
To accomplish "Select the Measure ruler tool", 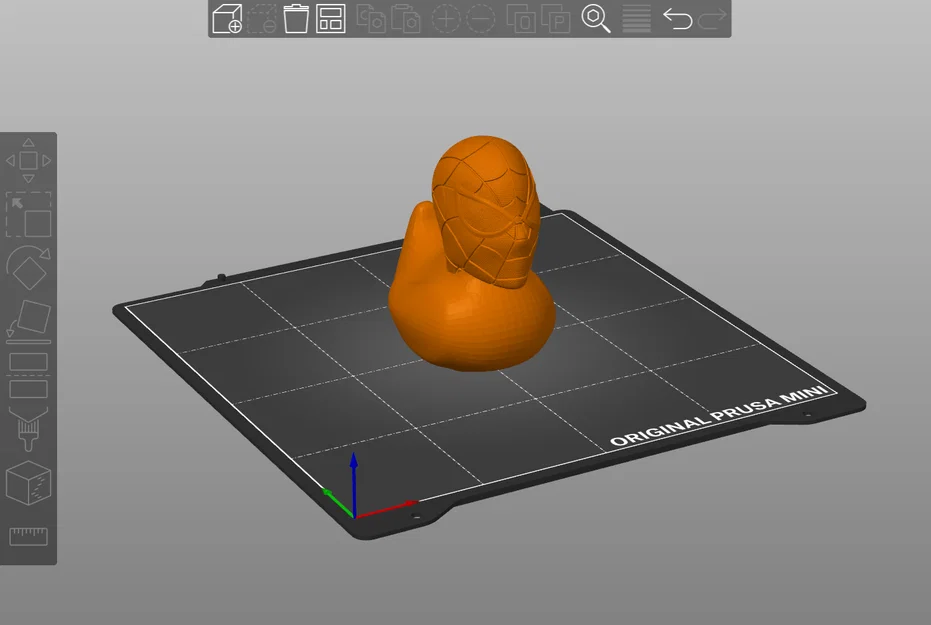I will coord(28,537).
